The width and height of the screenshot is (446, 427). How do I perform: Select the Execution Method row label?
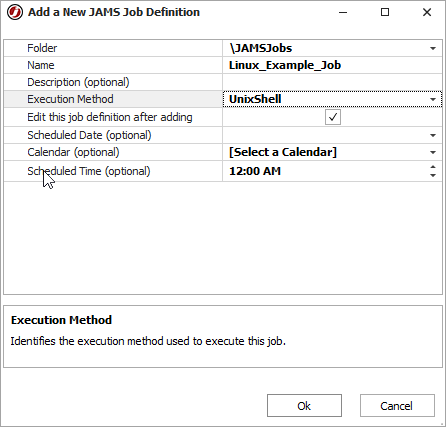(70, 99)
